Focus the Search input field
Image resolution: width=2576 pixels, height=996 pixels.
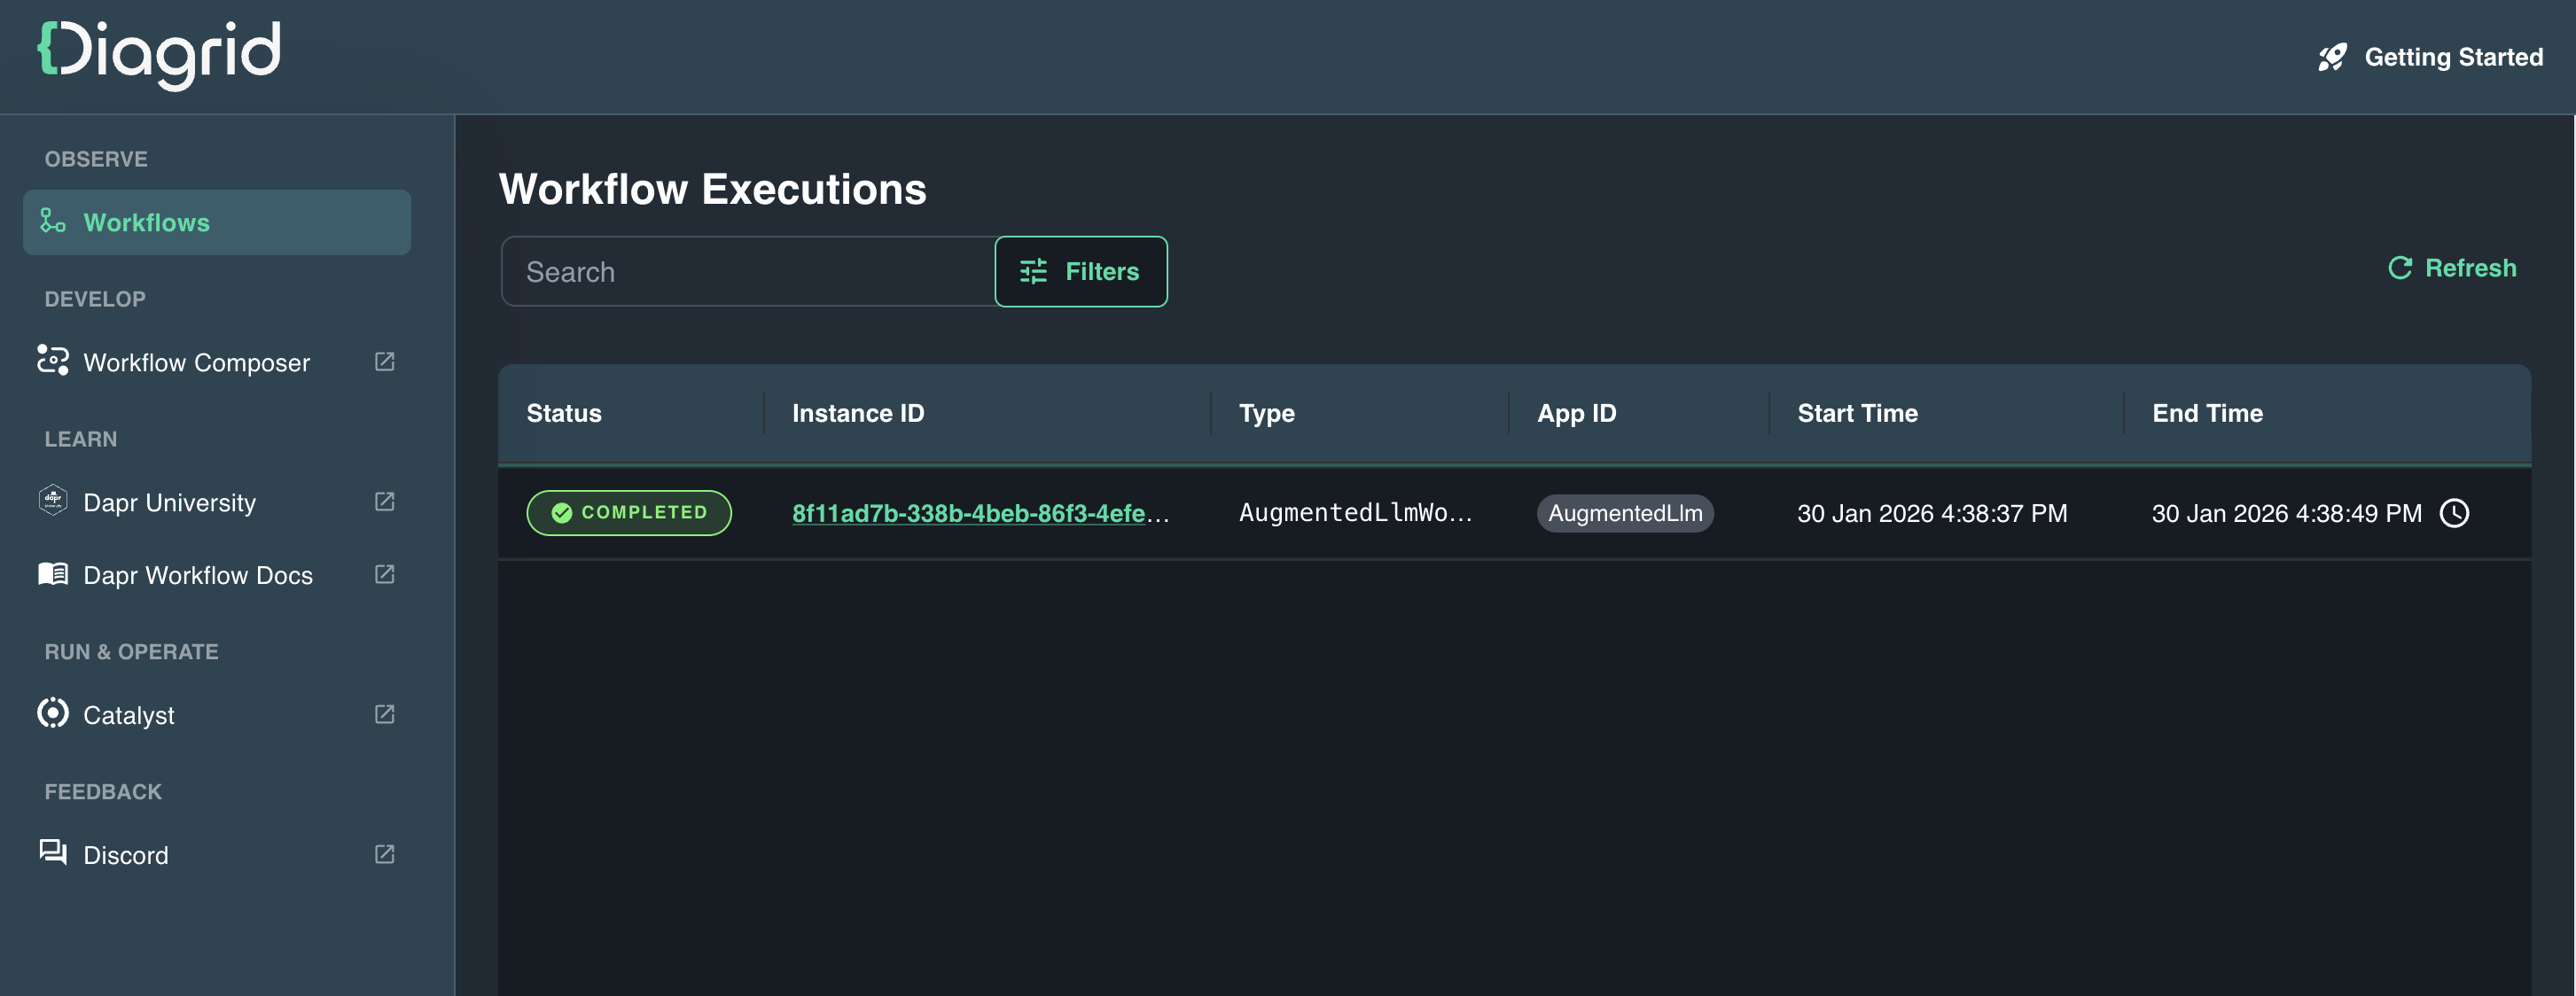(x=748, y=272)
